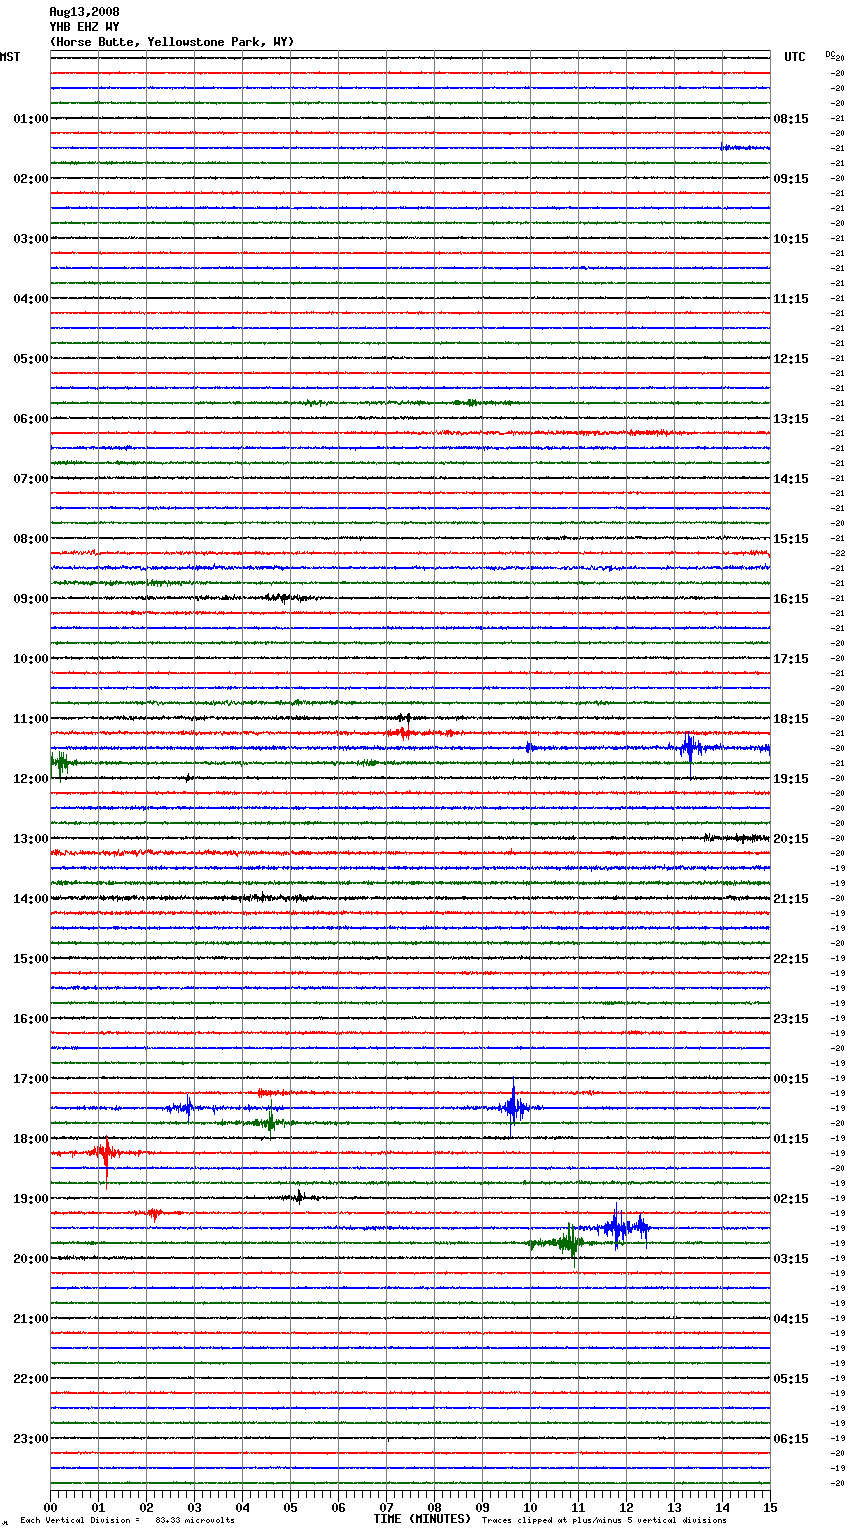
Task: Click the traces clipped footnote text
Action: (x=604, y=1520)
